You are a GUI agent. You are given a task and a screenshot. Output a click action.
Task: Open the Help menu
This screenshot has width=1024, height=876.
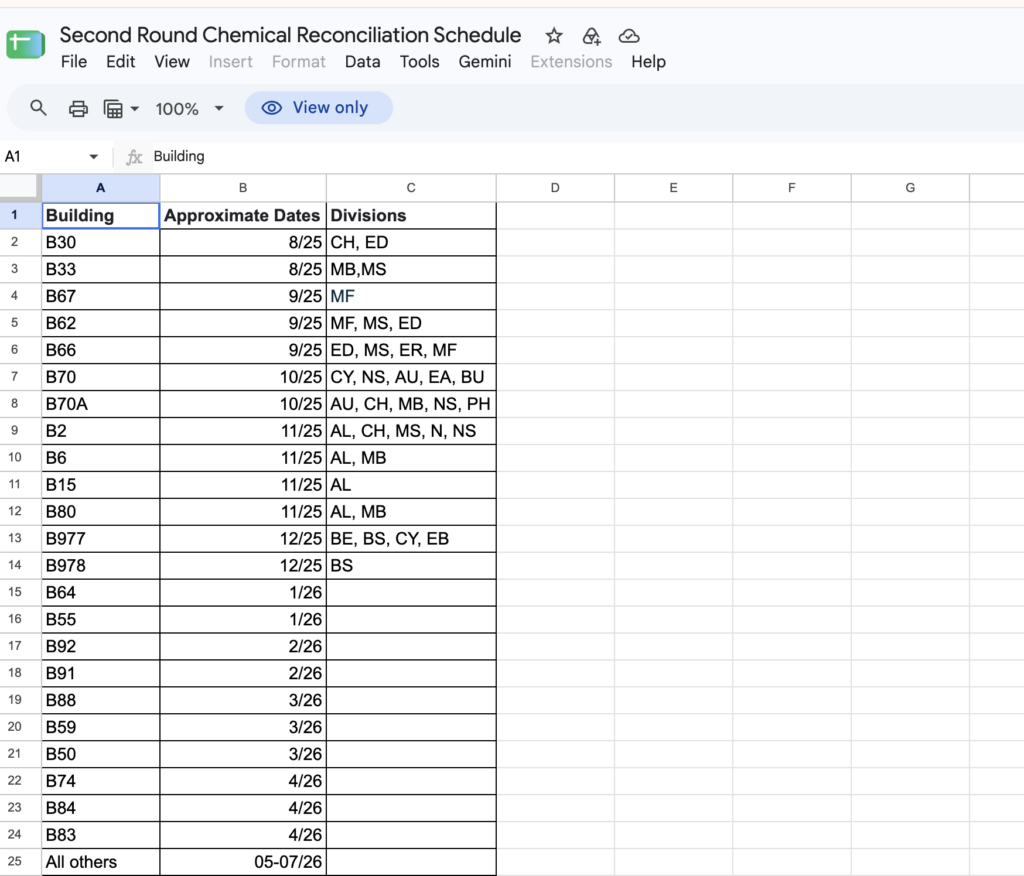pyautogui.click(x=648, y=61)
